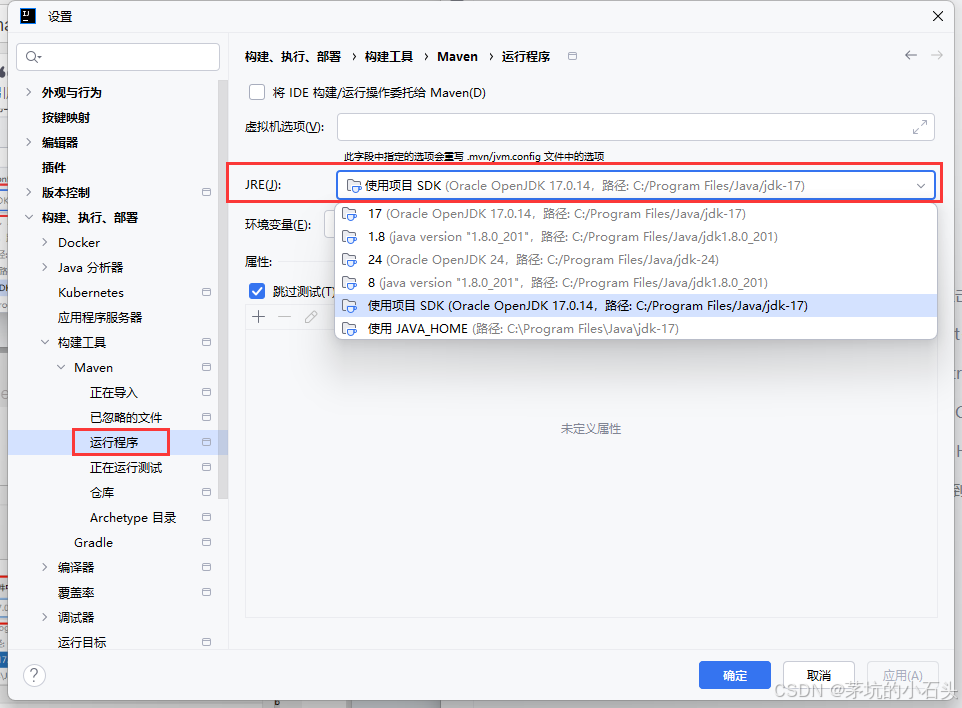Collapse the 构建、执行、部署 section
Viewport: 962px width, 708px height.
click(x=28, y=217)
